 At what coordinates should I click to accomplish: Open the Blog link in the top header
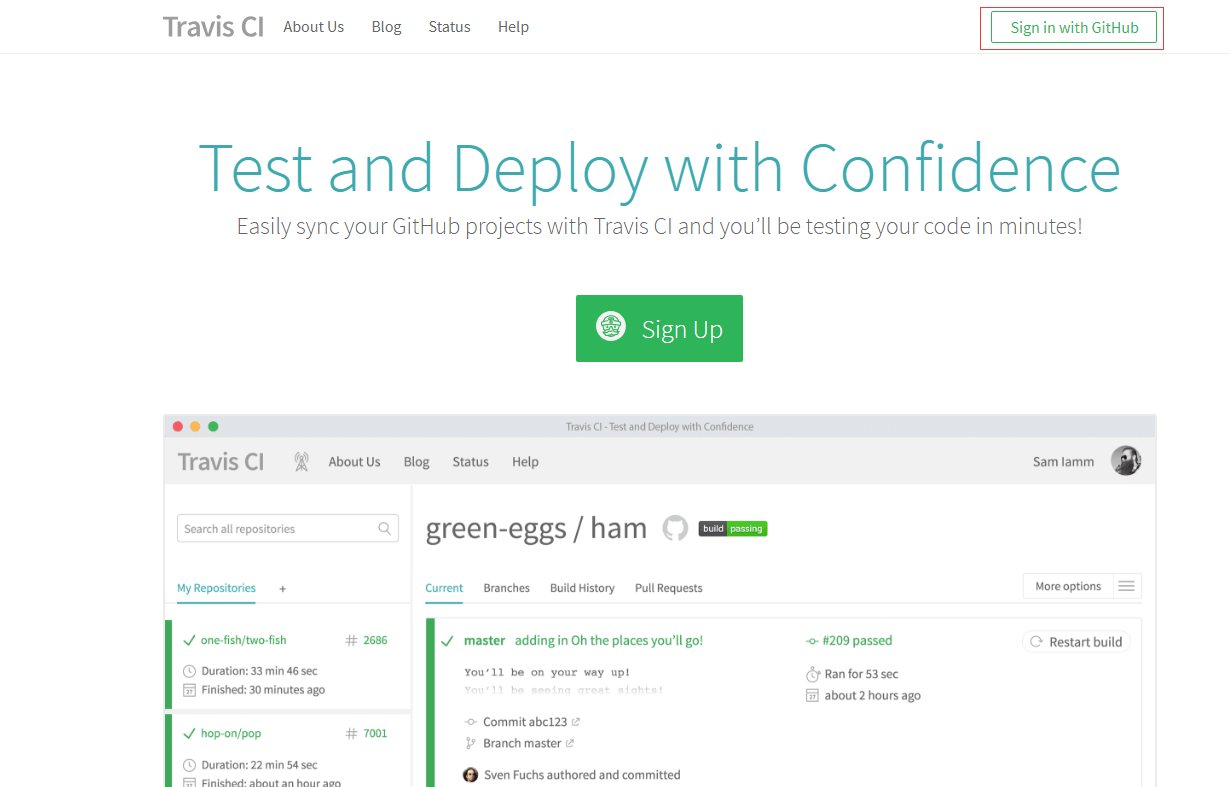(386, 27)
